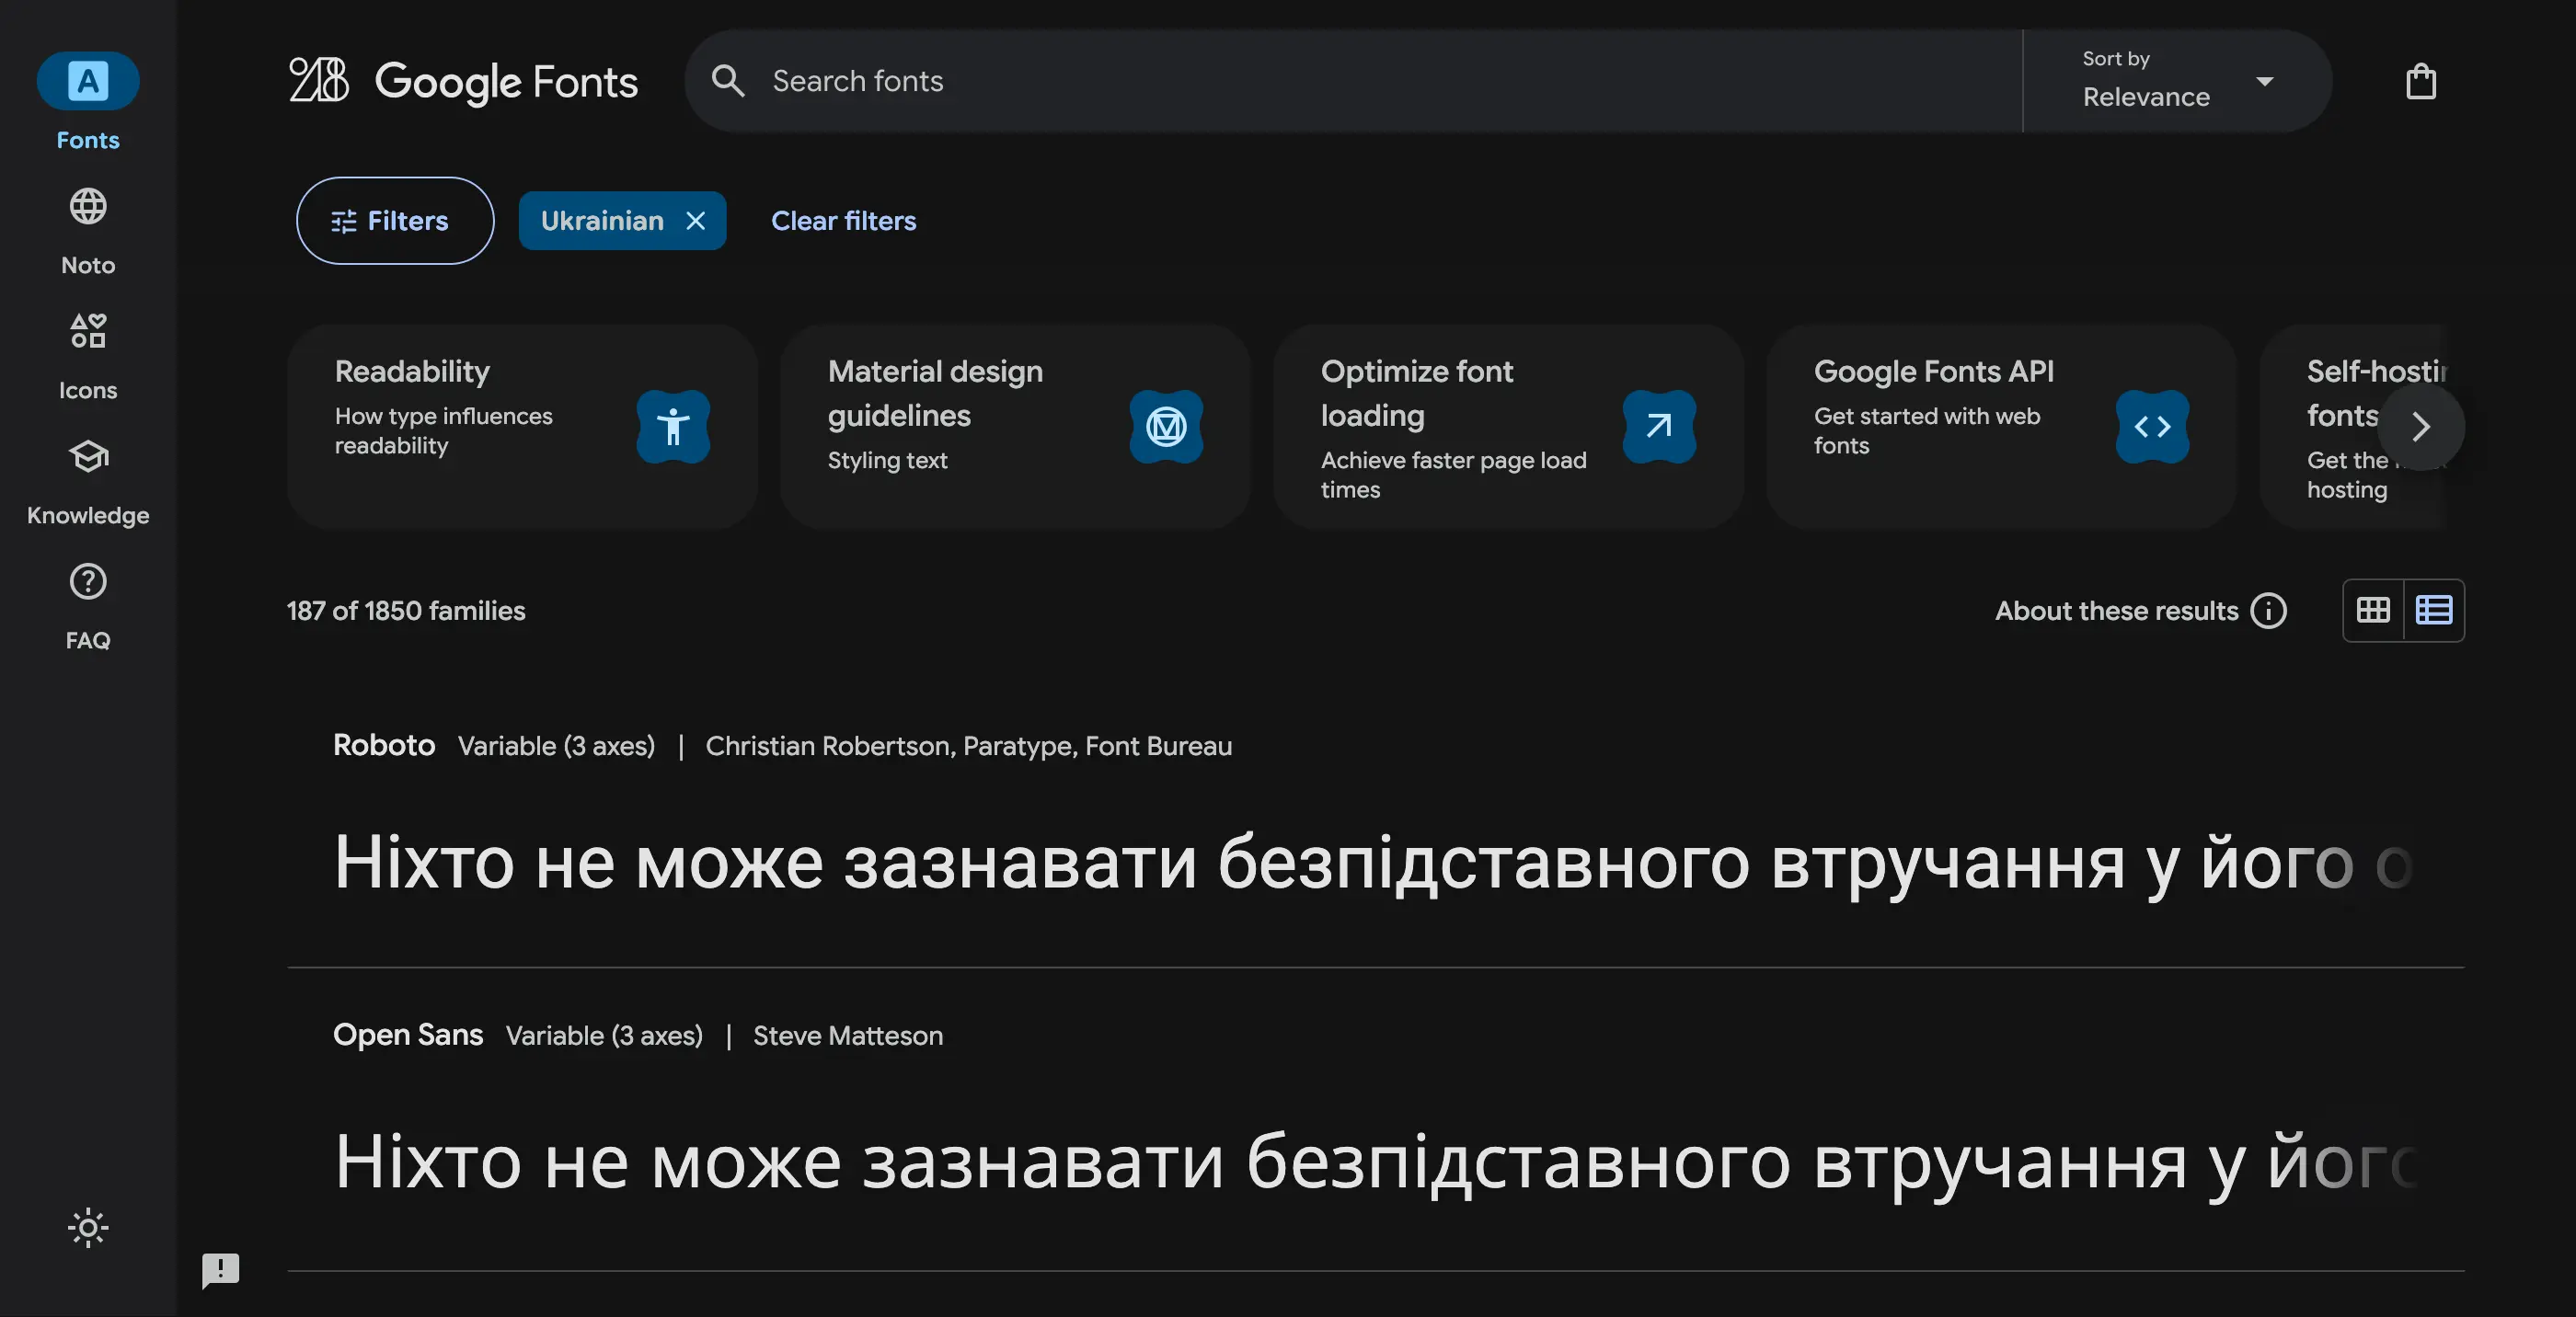Switch to list view

pyautogui.click(x=2433, y=610)
